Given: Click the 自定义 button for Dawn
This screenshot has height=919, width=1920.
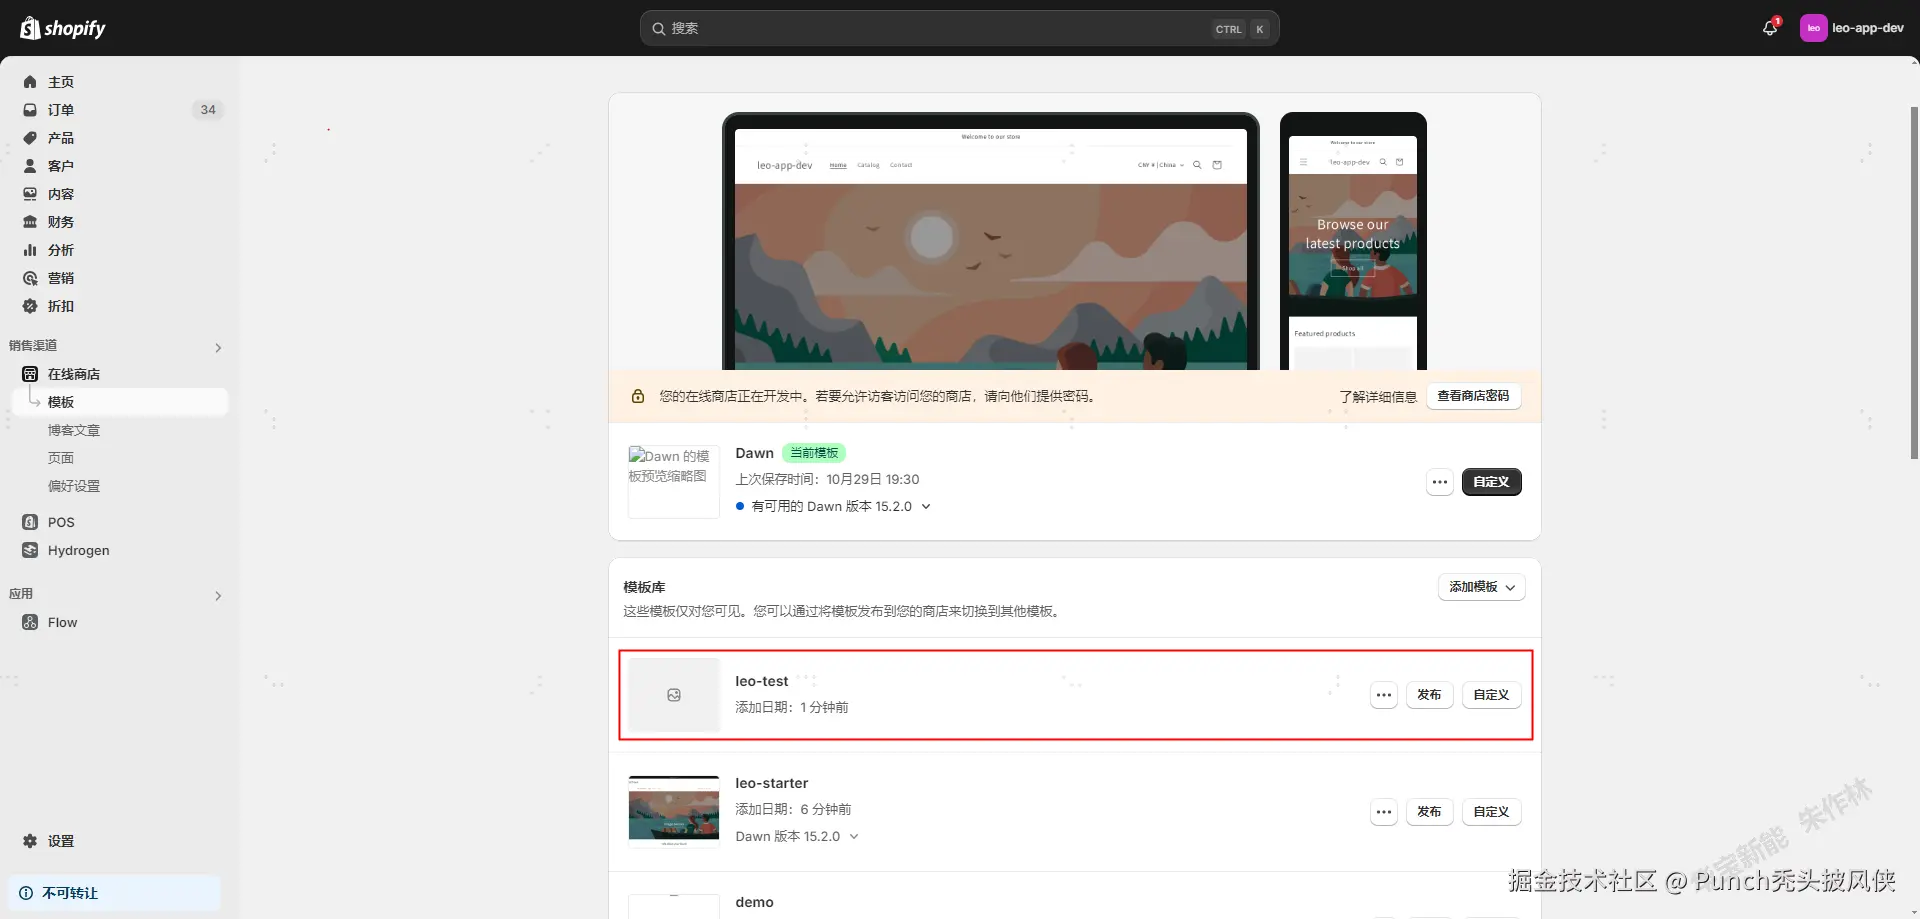Looking at the screenshot, I should [x=1491, y=482].
